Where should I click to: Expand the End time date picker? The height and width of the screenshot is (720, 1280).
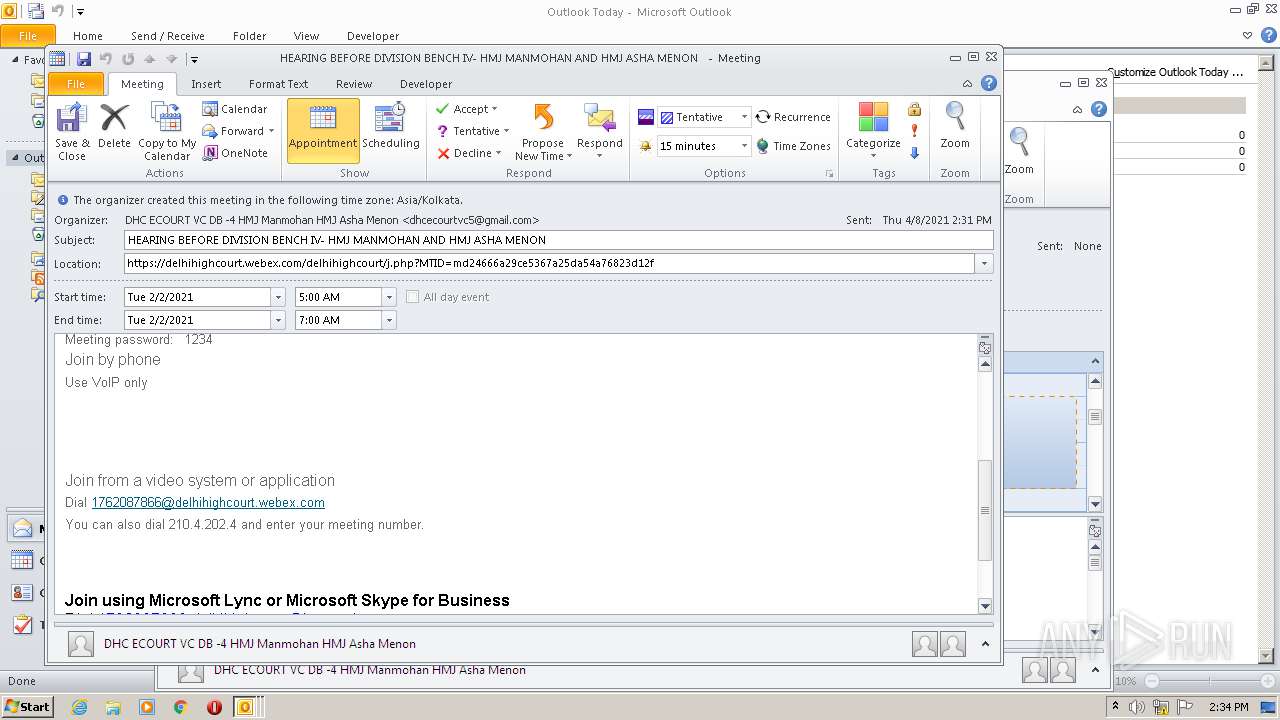click(x=278, y=320)
